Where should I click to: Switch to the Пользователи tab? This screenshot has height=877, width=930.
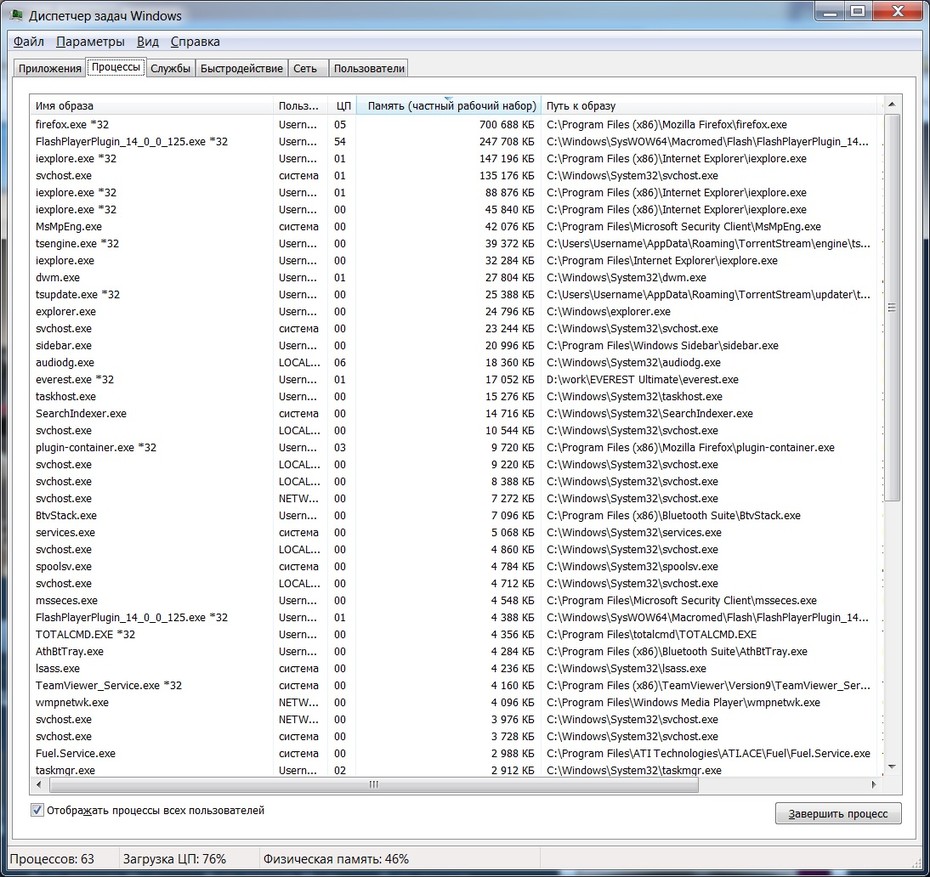click(369, 68)
